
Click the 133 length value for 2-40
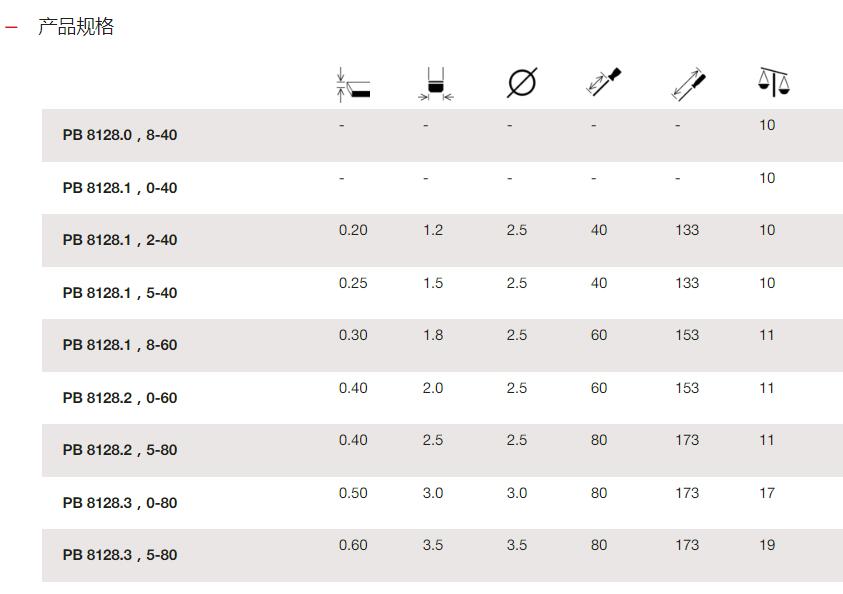(x=687, y=230)
